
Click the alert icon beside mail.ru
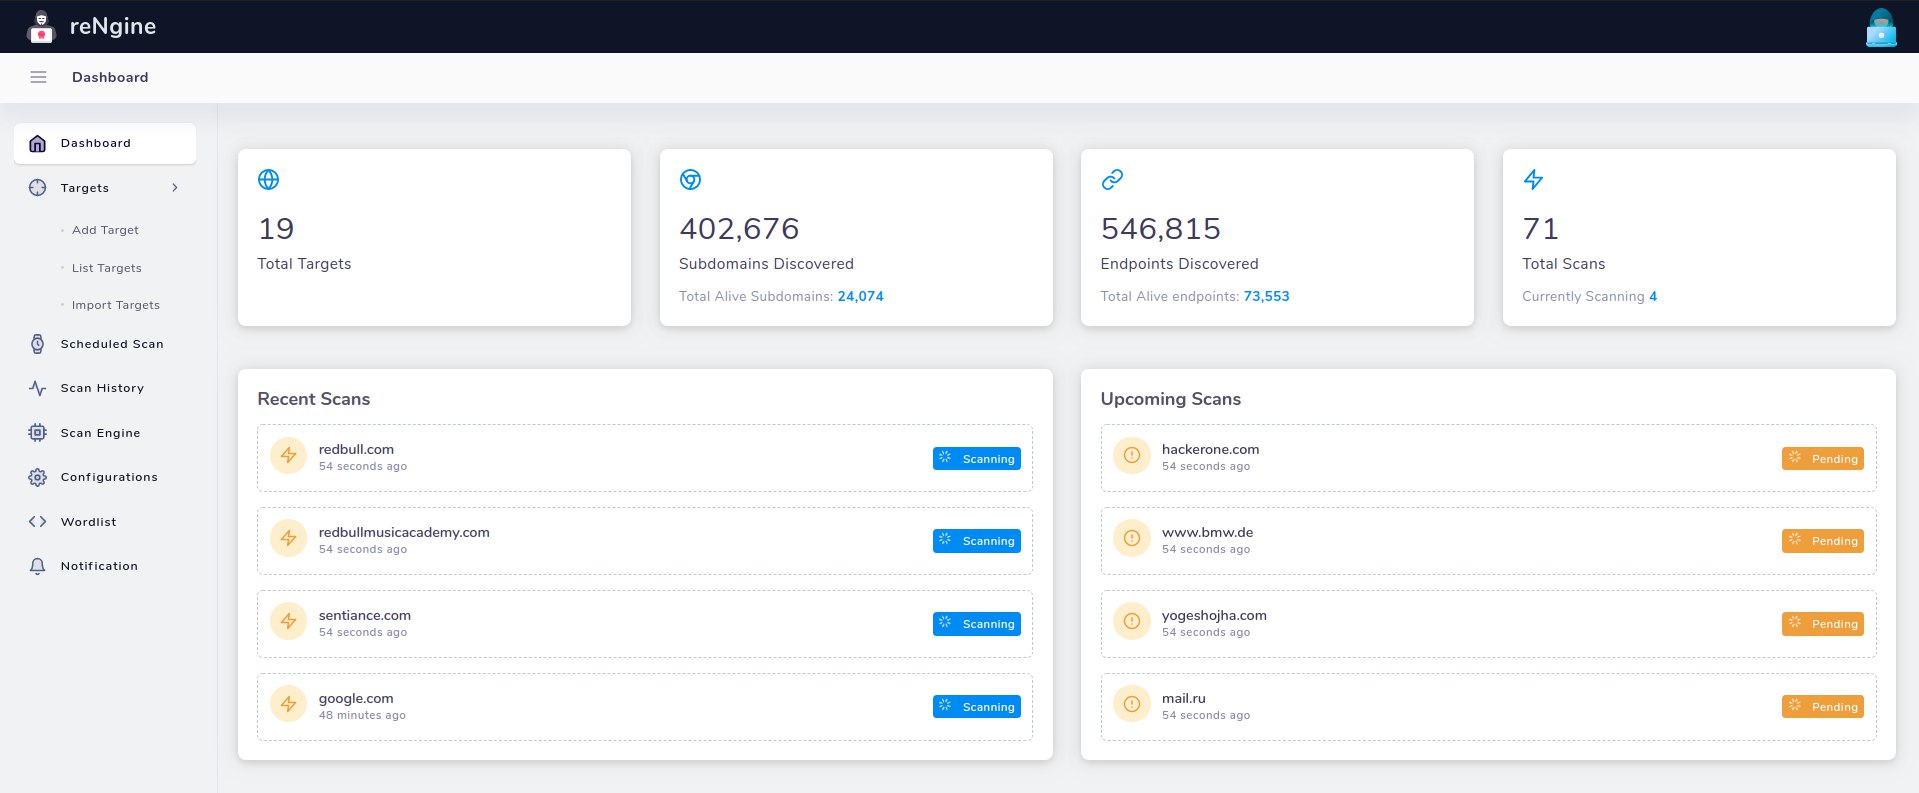(x=1131, y=705)
